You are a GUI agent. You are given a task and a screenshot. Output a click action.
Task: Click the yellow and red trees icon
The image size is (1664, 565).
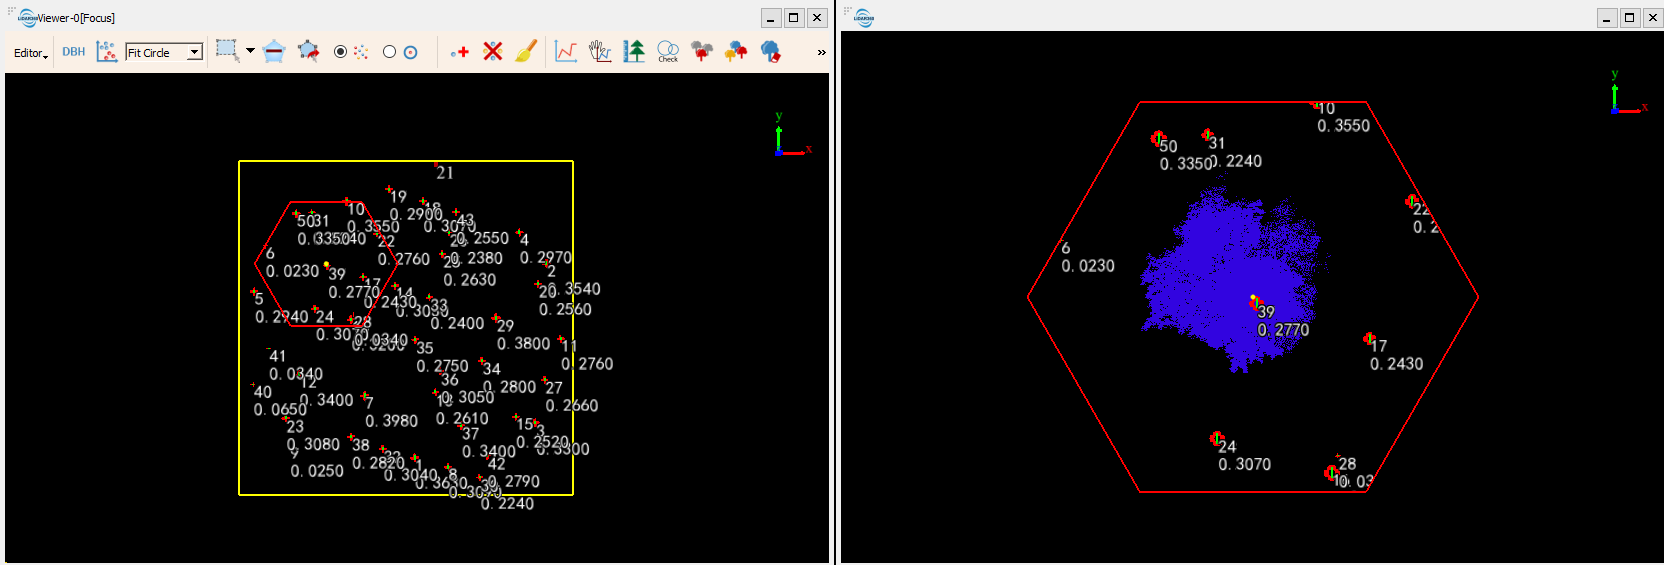pos(736,52)
